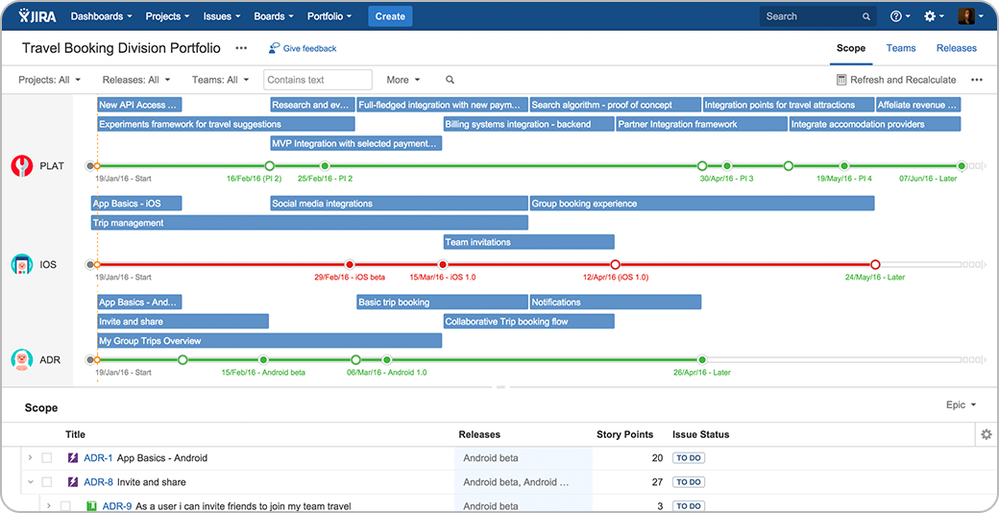This screenshot has height=513, width=999.
Task: Open the scope table settings gear
Action: [986, 435]
